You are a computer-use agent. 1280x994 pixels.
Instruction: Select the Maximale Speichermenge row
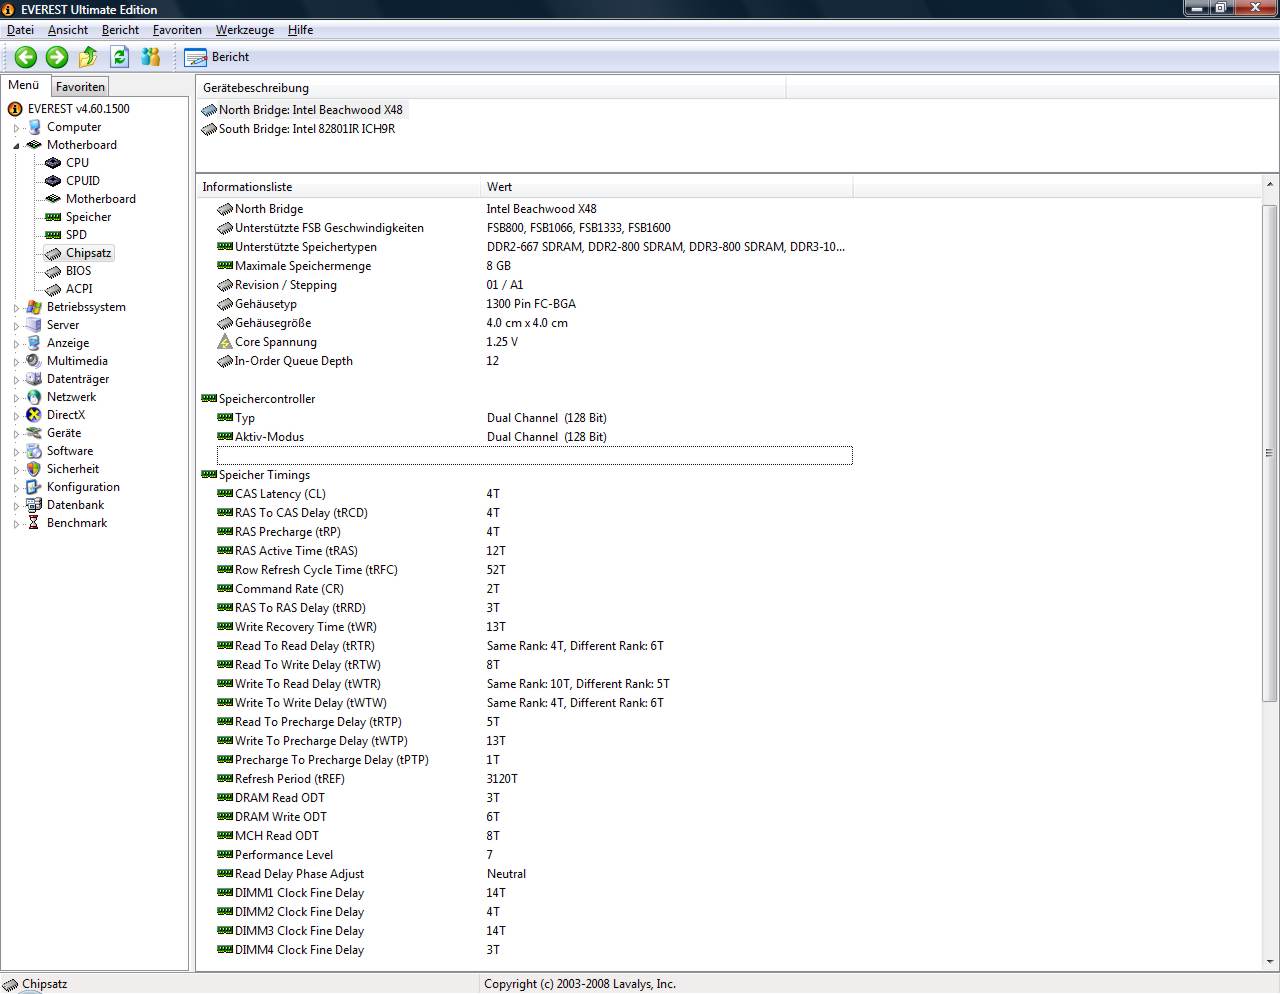coord(534,266)
